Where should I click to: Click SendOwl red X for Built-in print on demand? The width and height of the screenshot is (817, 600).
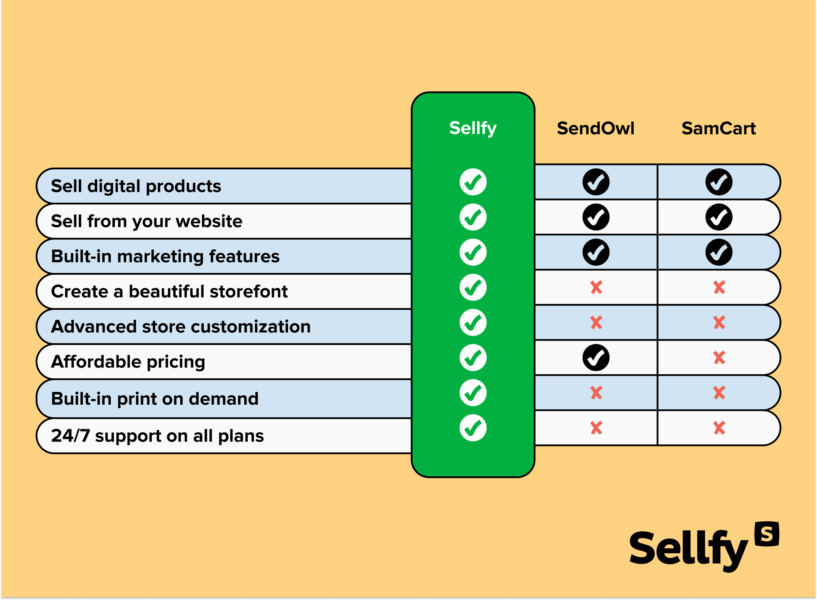[596, 393]
